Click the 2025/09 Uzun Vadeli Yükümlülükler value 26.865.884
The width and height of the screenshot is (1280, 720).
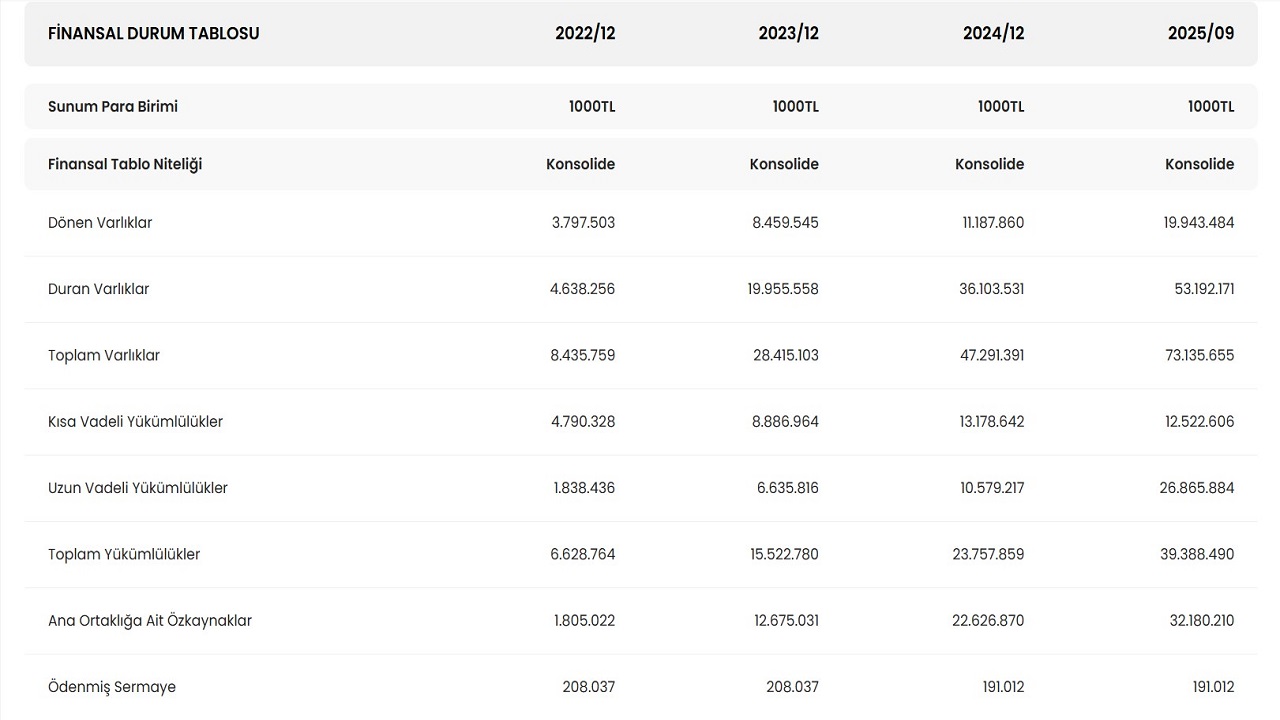1197,488
